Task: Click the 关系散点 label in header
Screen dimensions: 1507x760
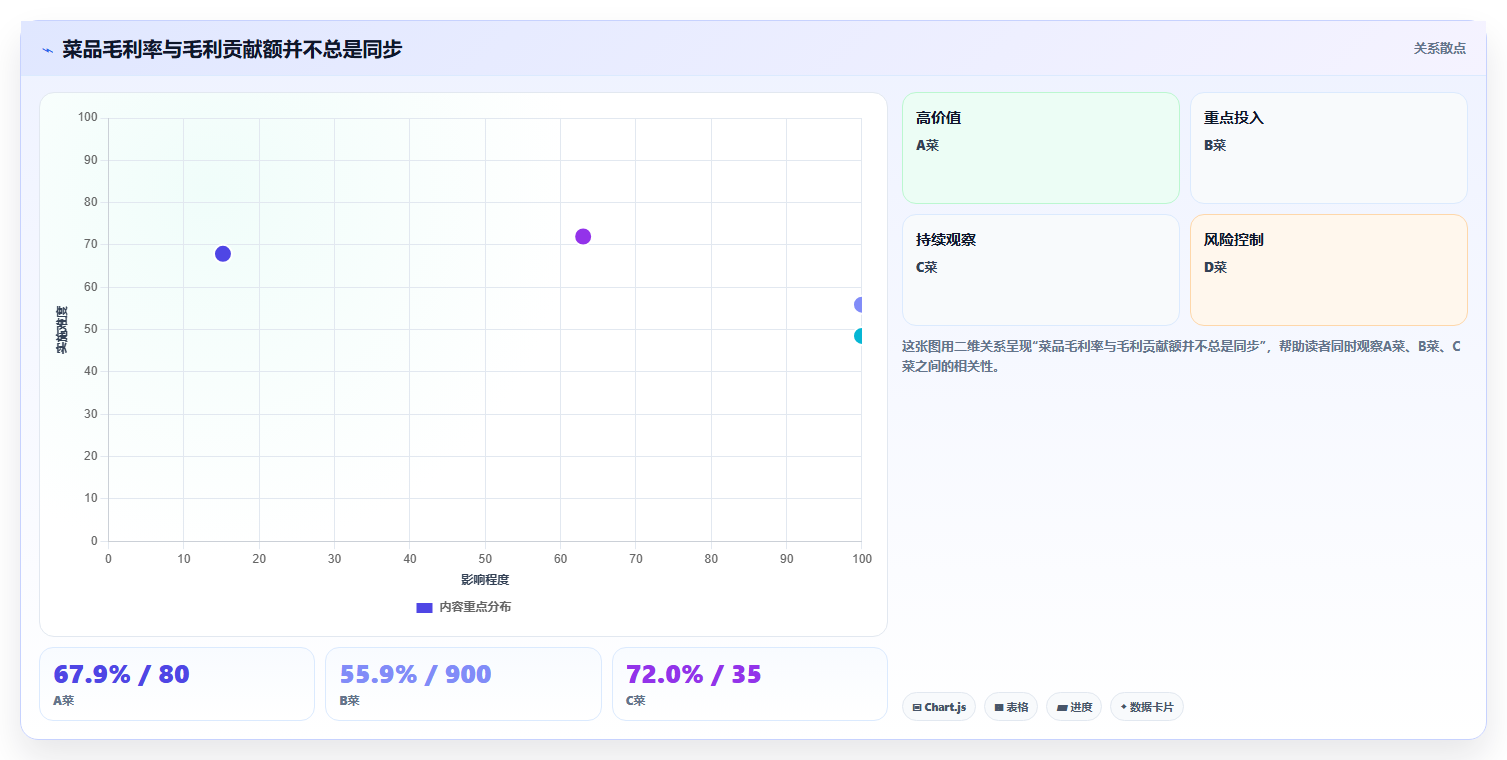Action: tap(1439, 48)
